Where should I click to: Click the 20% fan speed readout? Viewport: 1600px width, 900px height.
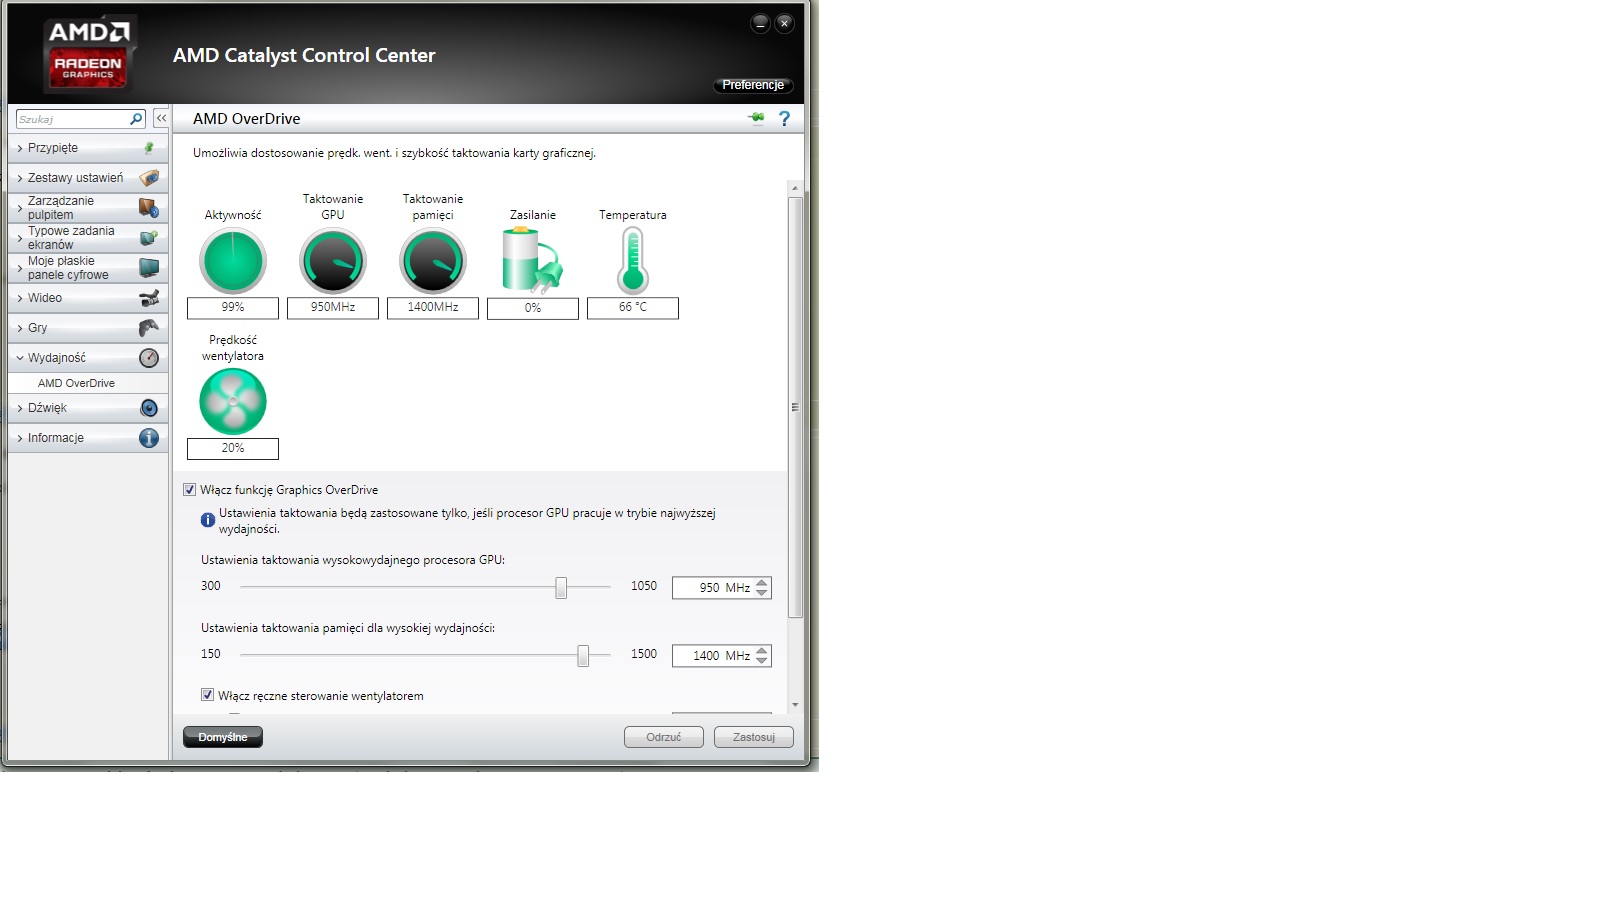pos(233,449)
